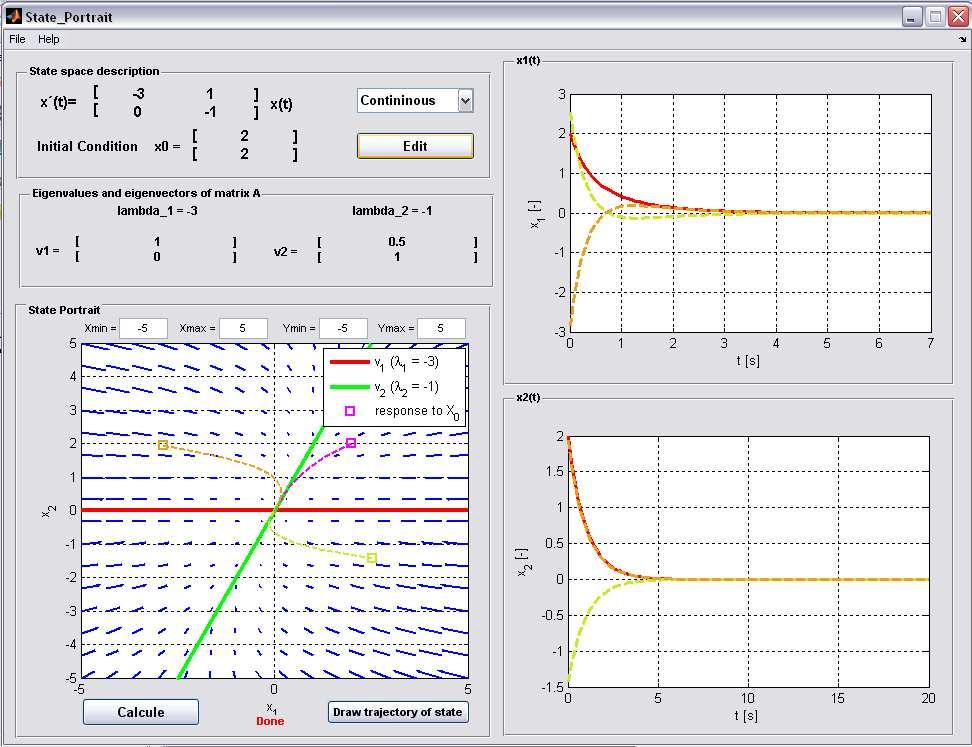Viewport: 972px width, 747px height.
Task: Click the orange square marker on the state portrait
Action: tap(162, 444)
